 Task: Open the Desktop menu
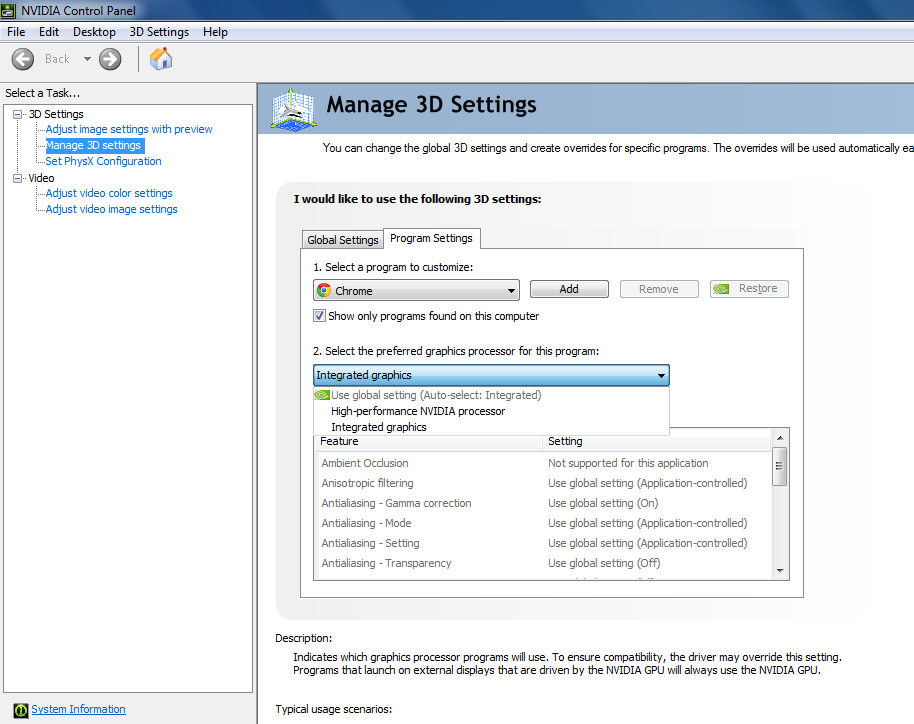coord(94,32)
